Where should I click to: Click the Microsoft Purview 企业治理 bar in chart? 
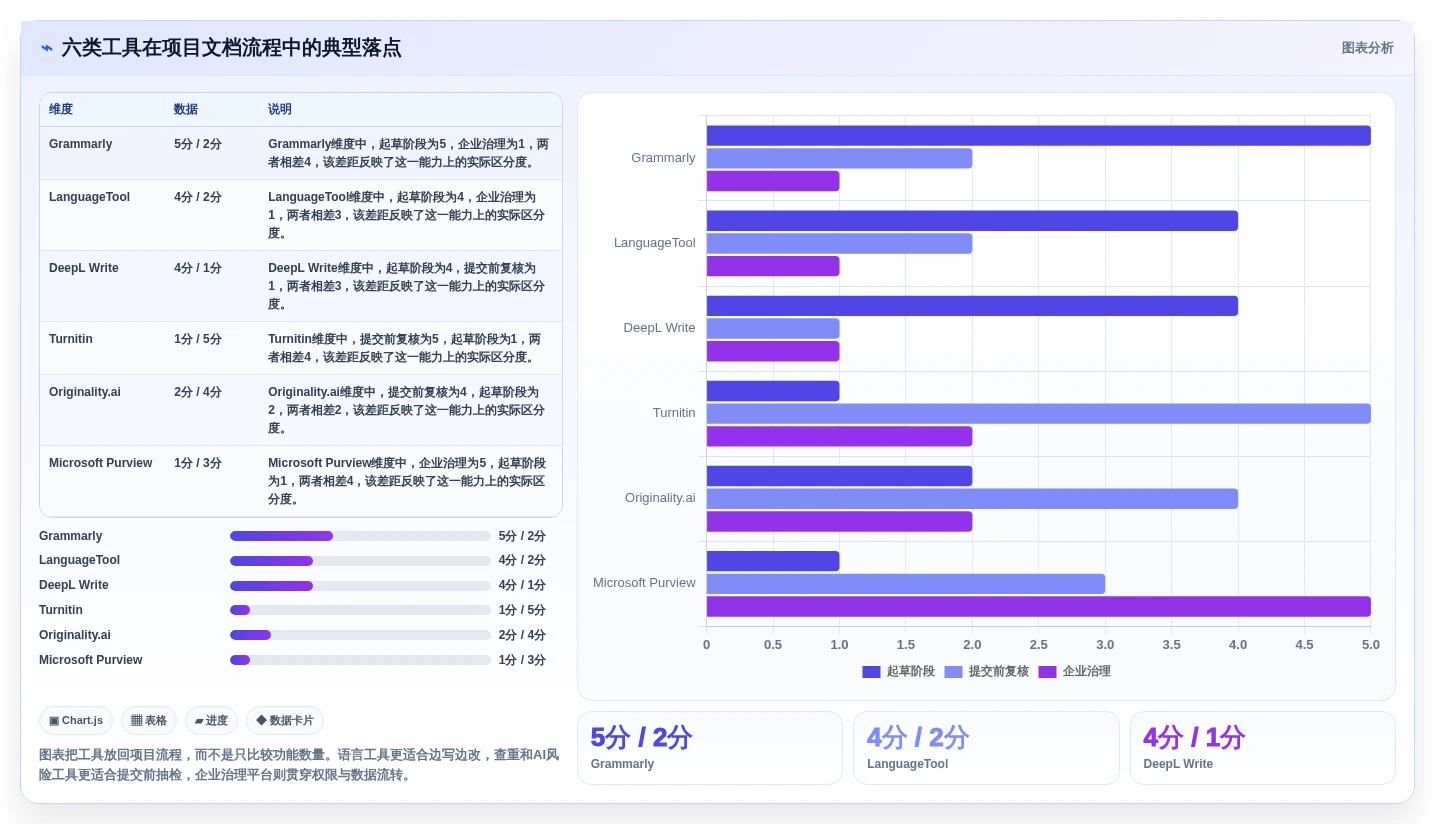[x=1038, y=607]
